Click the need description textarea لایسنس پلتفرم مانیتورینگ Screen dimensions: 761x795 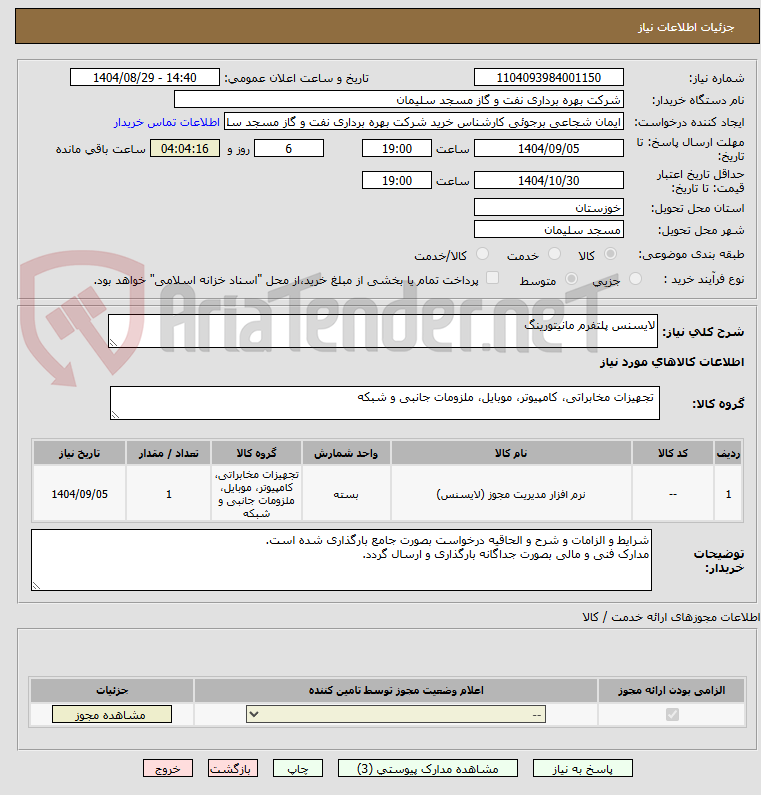tap(383, 331)
